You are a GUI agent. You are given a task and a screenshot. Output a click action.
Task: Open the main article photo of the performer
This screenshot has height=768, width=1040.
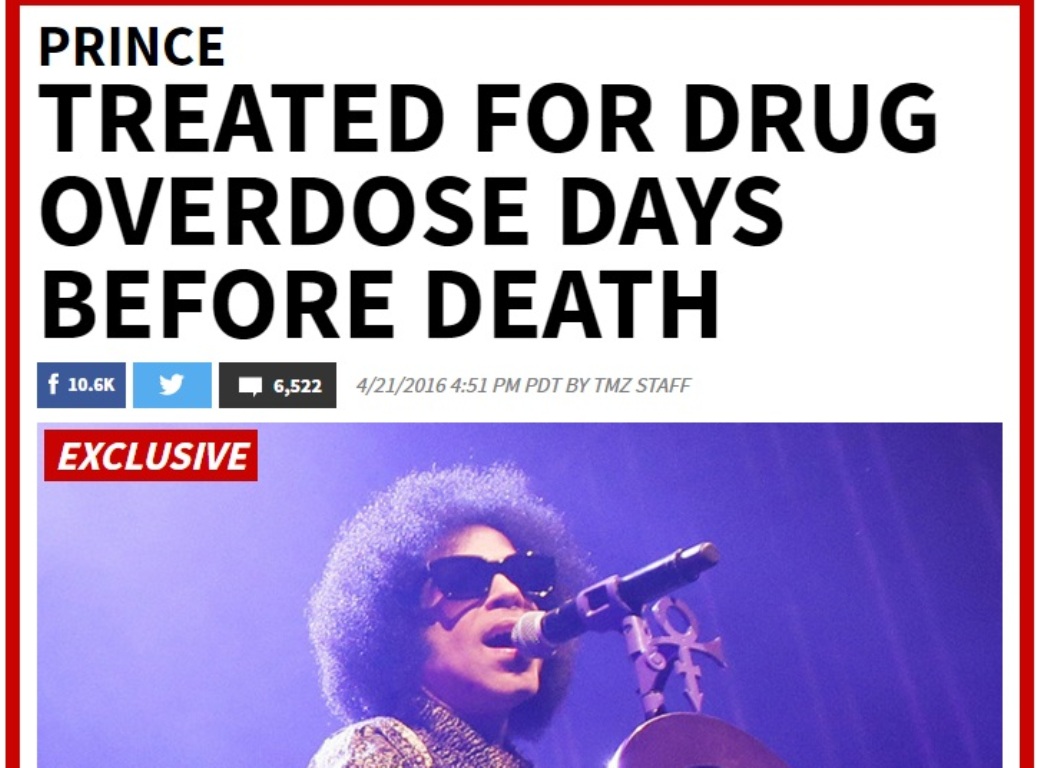click(519, 595)
